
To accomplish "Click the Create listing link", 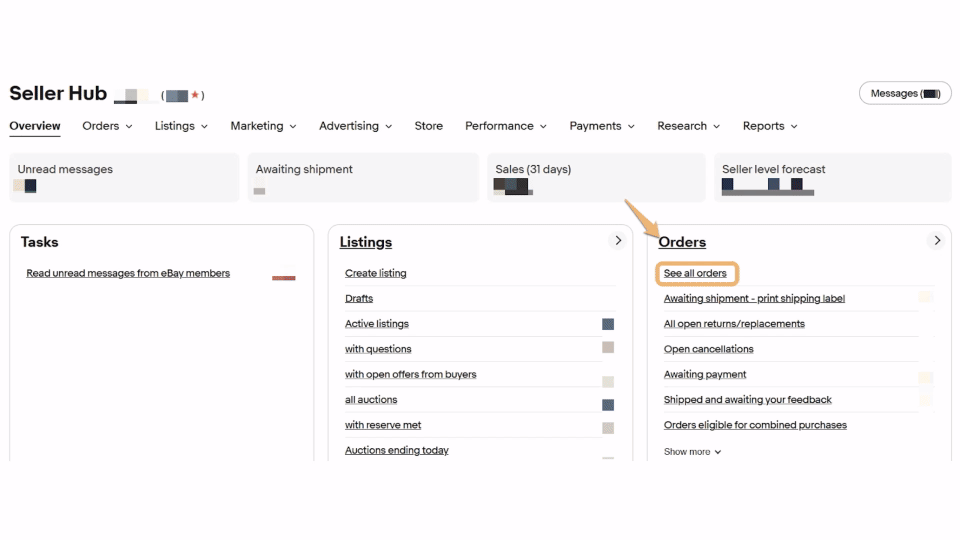I will coord(375,273).
